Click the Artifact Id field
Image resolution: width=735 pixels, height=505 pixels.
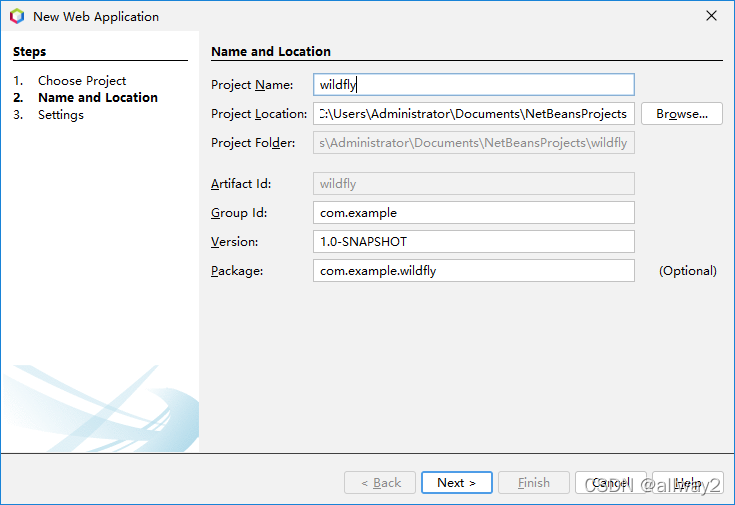[473, 184]
